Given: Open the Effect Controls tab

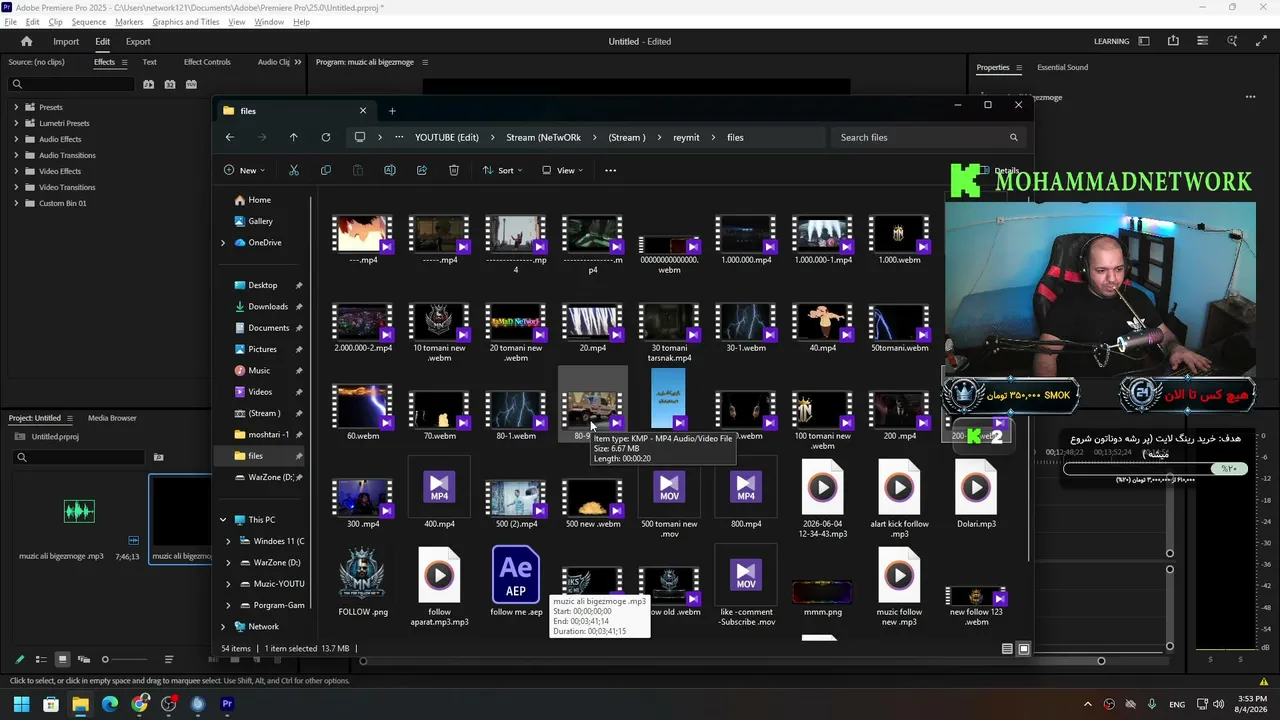Looking at the screenshot, I should (x=207, y=62).
